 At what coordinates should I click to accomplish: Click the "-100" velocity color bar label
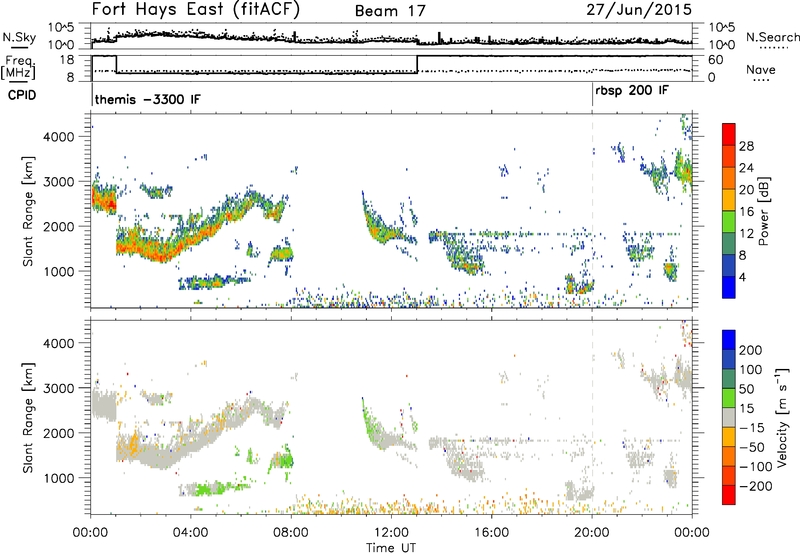pos(756,466)
